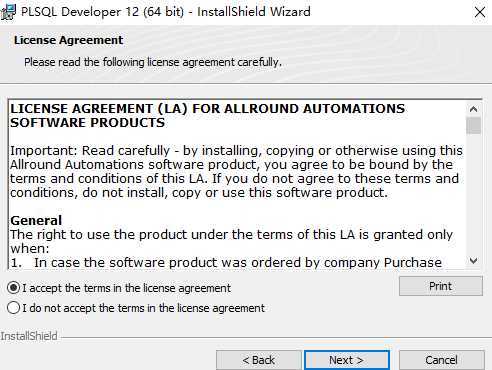Click the 'I accept the terms' label text
The width and height of the screenshot is (492, 370).
pyautogui.click(x=127, y=288)
